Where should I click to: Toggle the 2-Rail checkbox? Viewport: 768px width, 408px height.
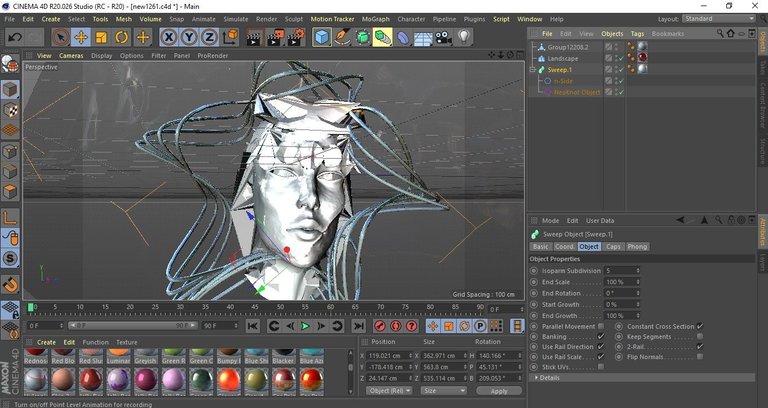click(x=700, y=346)
